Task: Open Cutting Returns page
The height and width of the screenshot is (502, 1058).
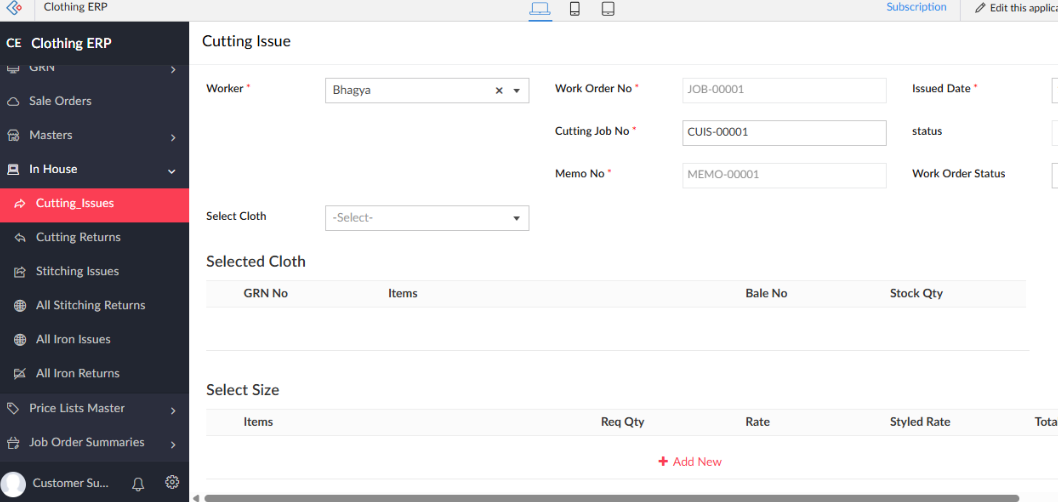Action: [x=78, y=238]
